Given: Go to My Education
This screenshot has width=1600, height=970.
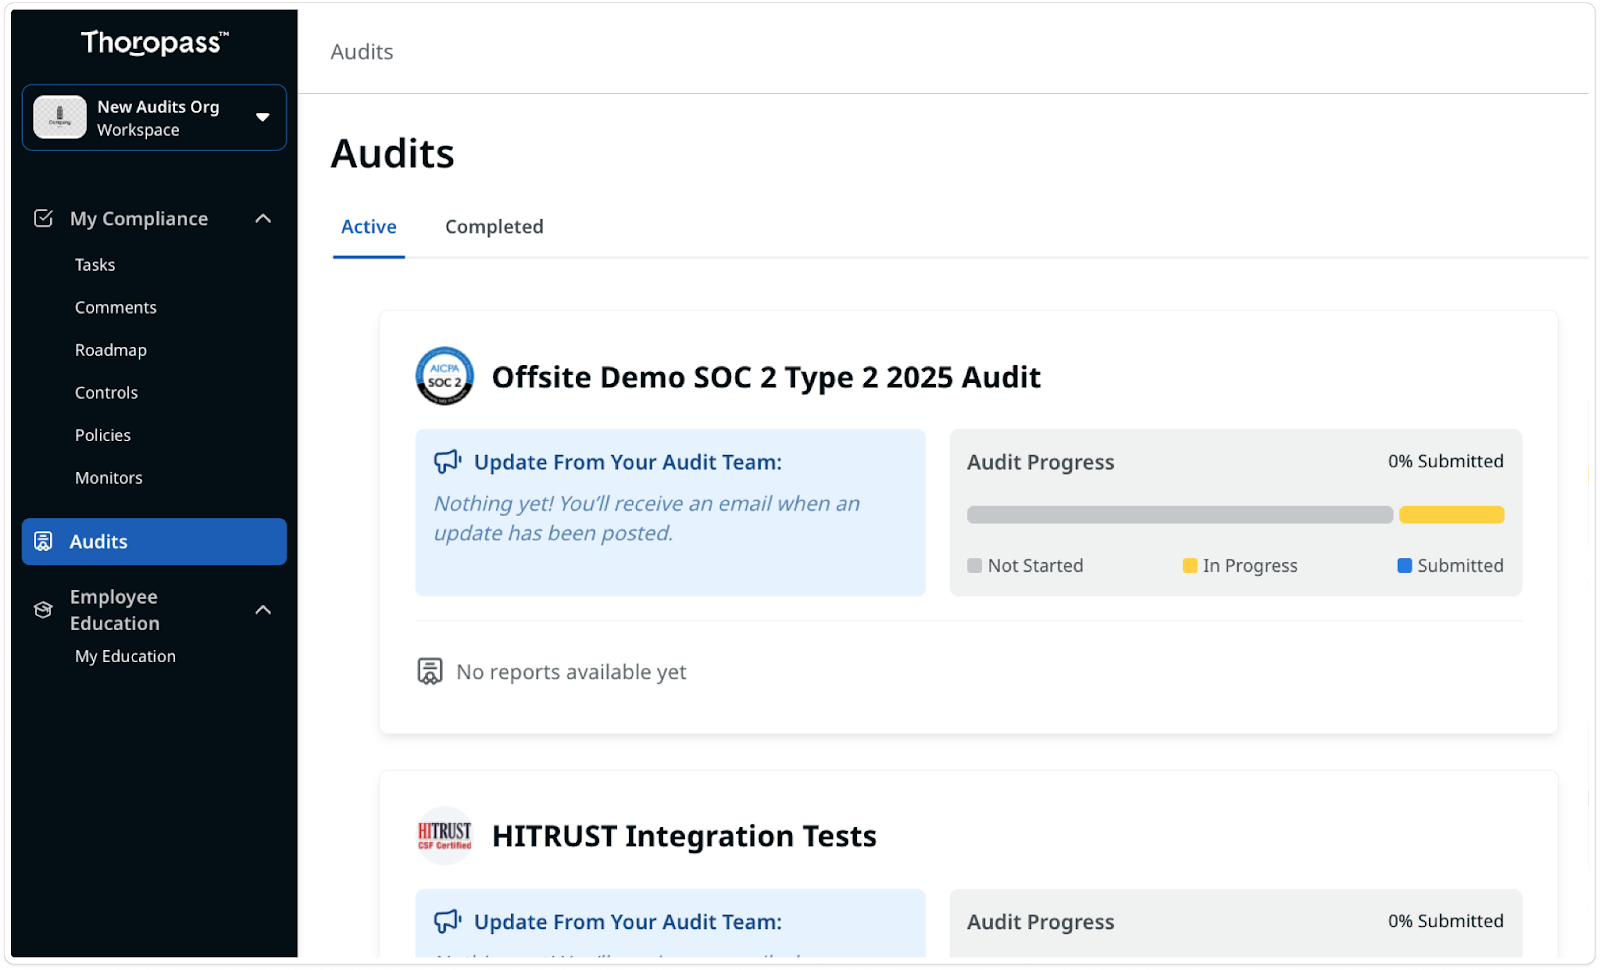Looking at the screenshot, I should 125,657.
